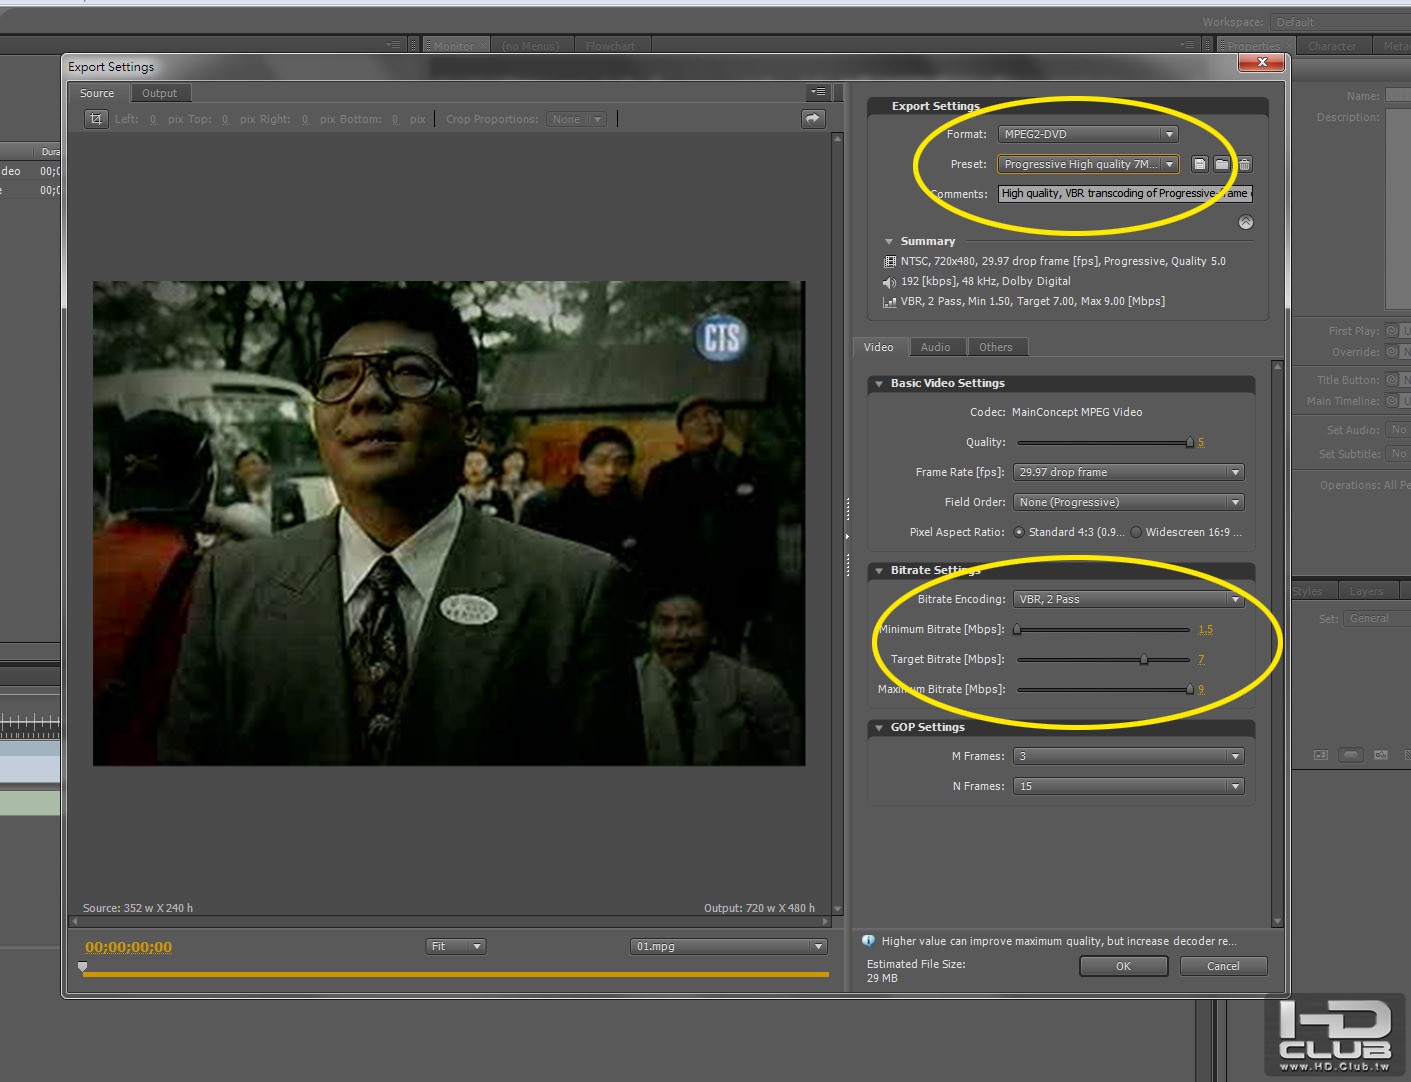
Task: Open the Source panel flyout menu icon
Action: [x=818, y=92]
